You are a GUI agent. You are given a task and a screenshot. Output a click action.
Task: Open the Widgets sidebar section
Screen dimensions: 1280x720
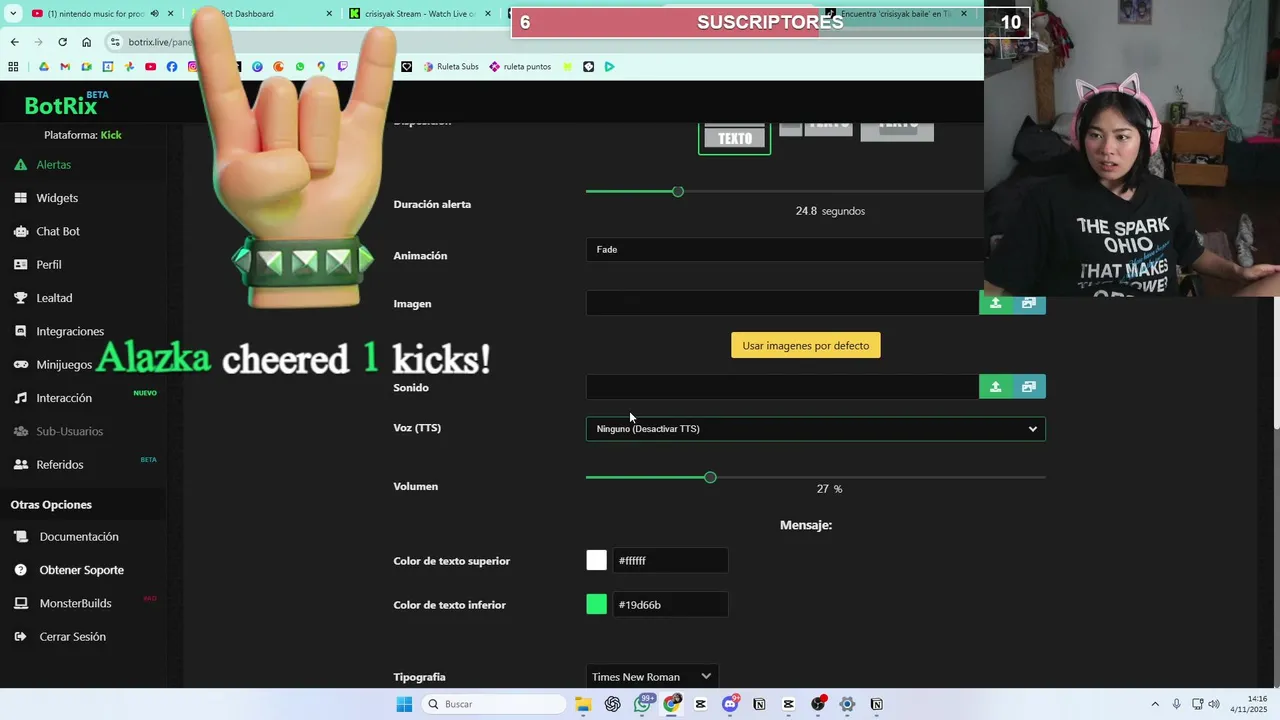click(x=57, y=198)
